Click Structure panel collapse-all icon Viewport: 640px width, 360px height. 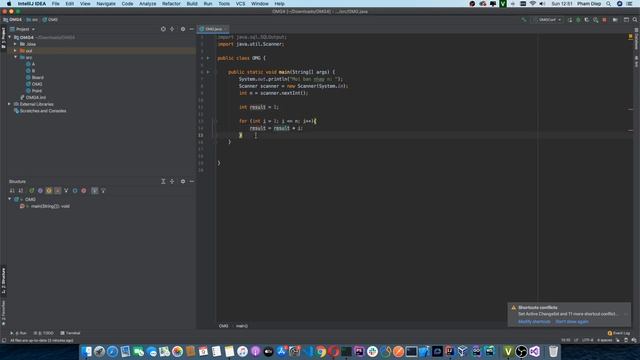172,181
